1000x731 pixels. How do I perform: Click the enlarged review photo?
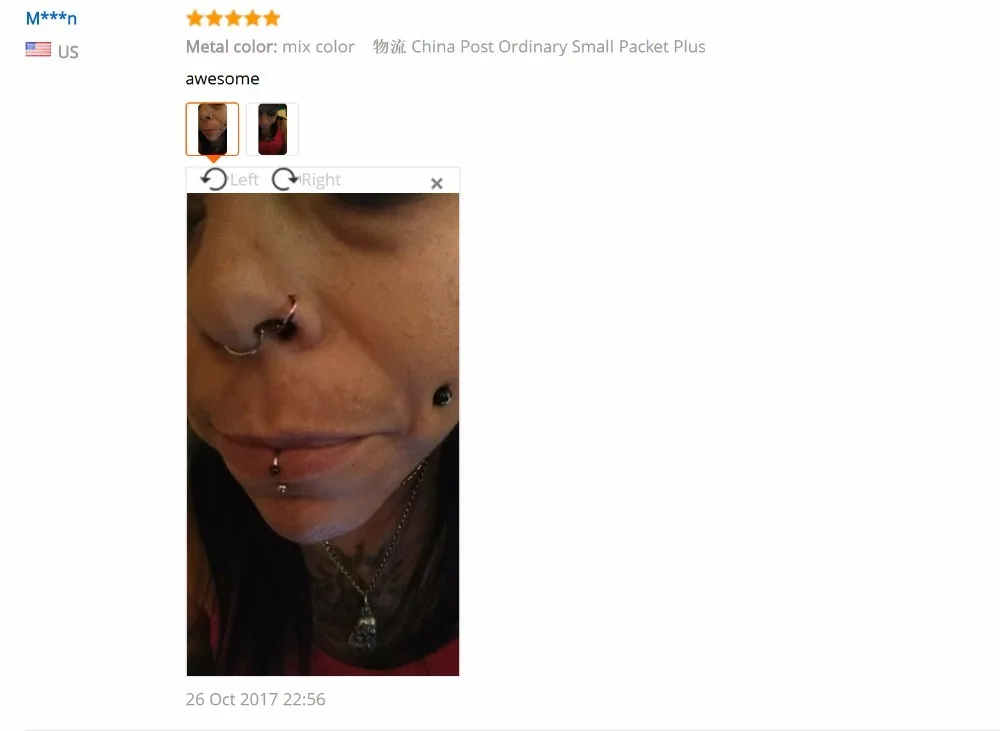tap(323, 434)
